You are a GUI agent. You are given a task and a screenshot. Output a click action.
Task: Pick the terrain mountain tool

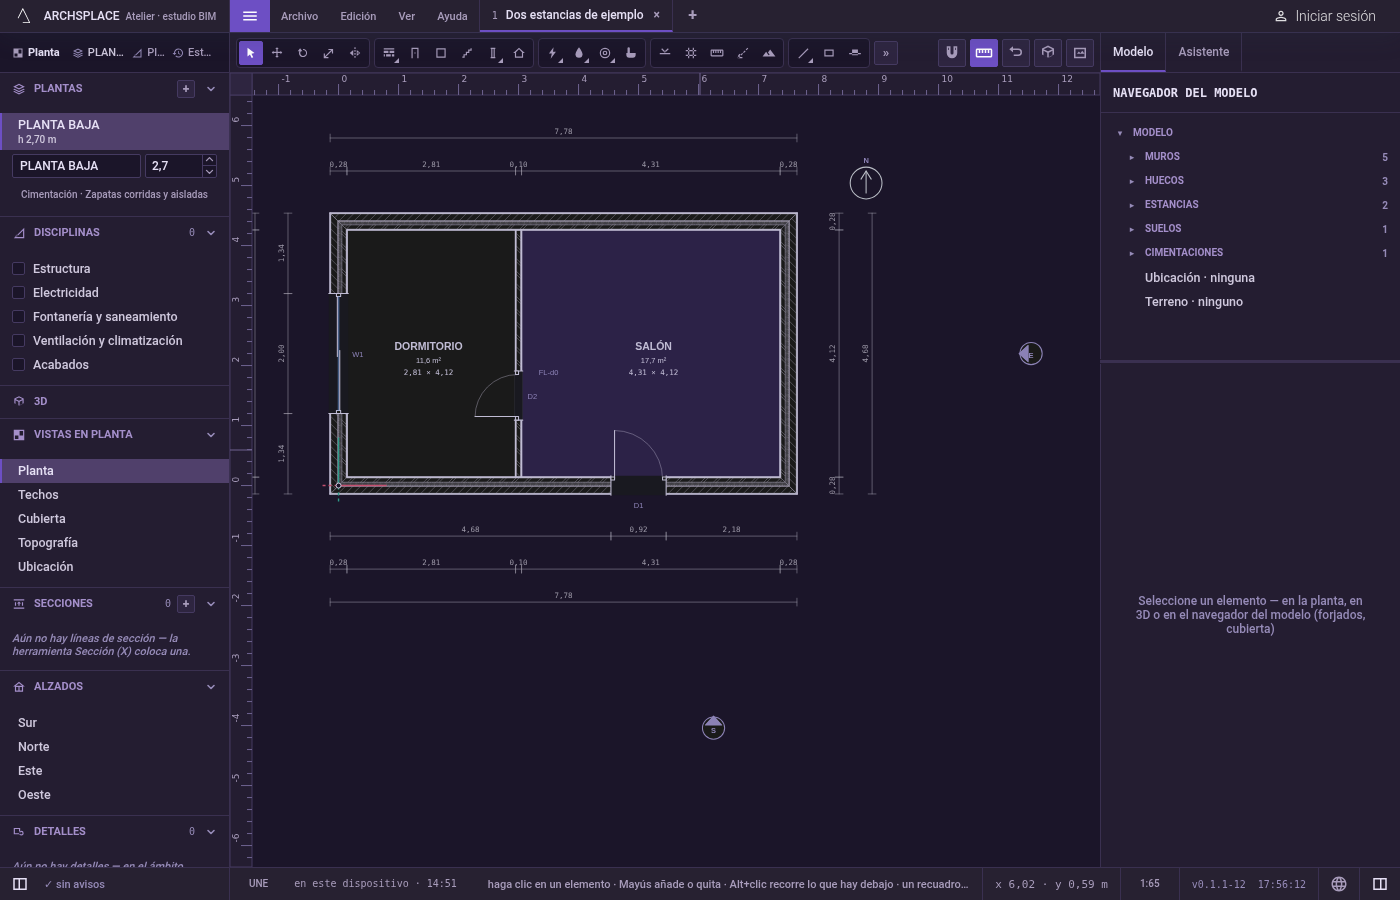click(x=769, y=53)
